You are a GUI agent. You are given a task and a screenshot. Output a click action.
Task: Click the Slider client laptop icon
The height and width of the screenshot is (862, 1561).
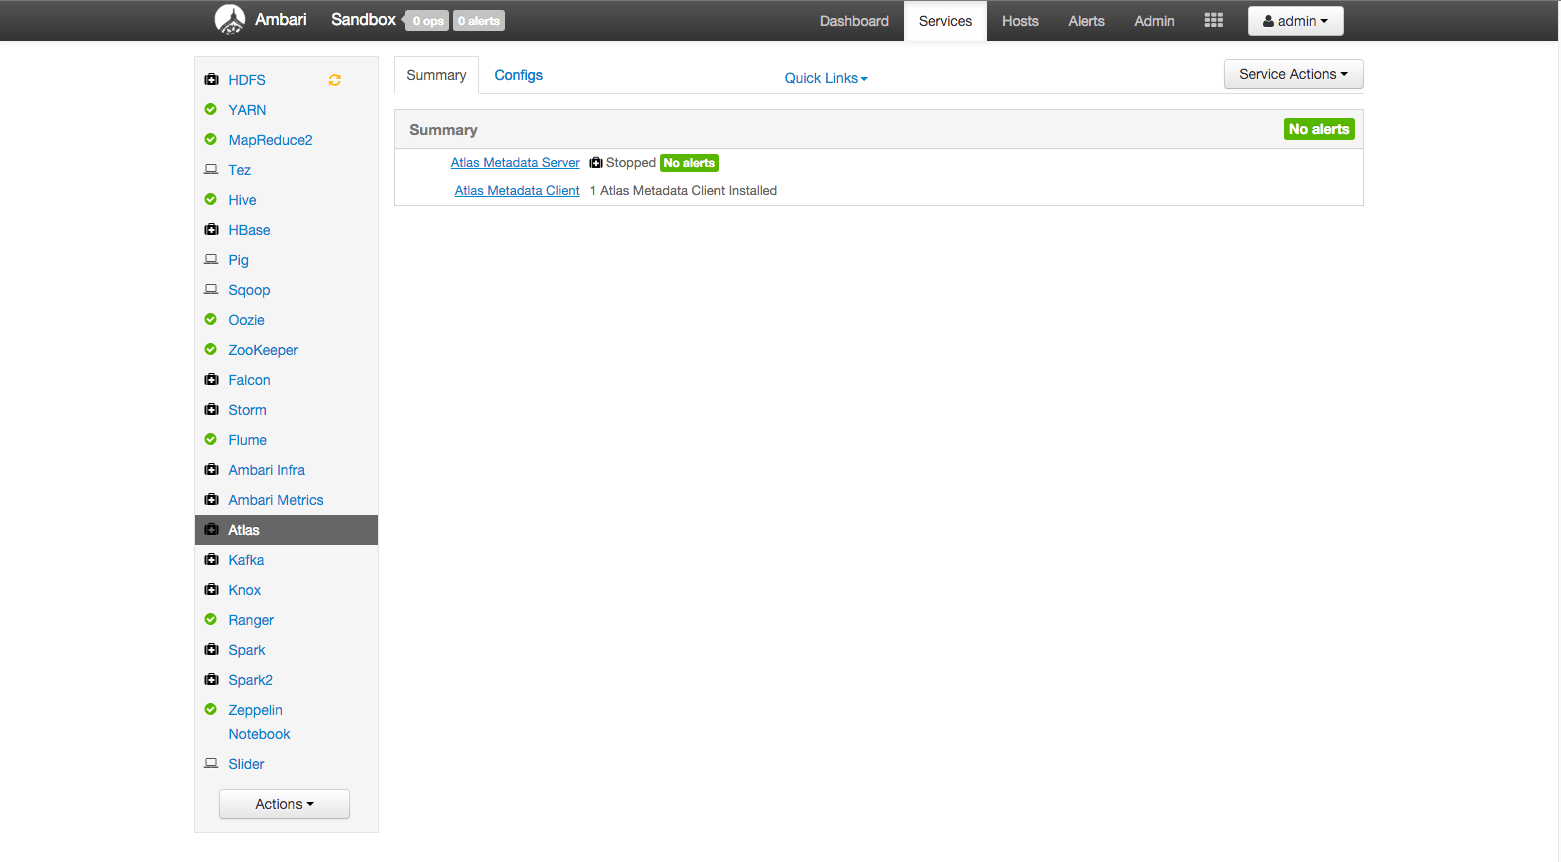(211, 763)
